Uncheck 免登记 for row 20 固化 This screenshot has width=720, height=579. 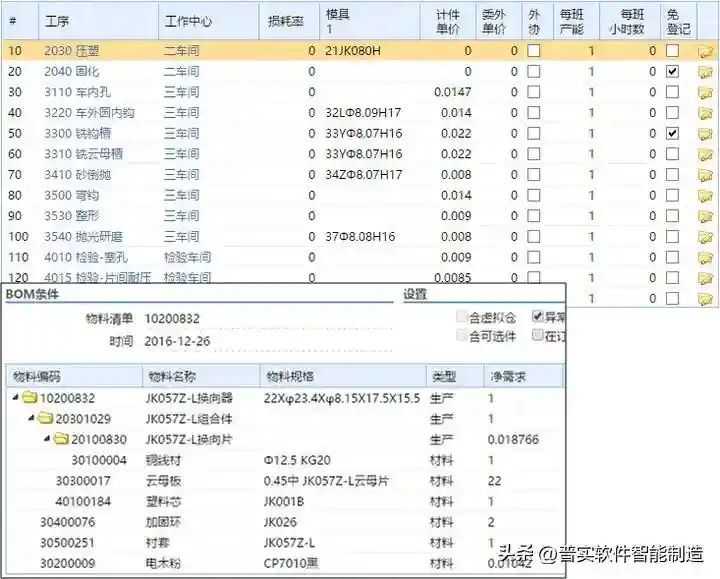tap(673, 72)
